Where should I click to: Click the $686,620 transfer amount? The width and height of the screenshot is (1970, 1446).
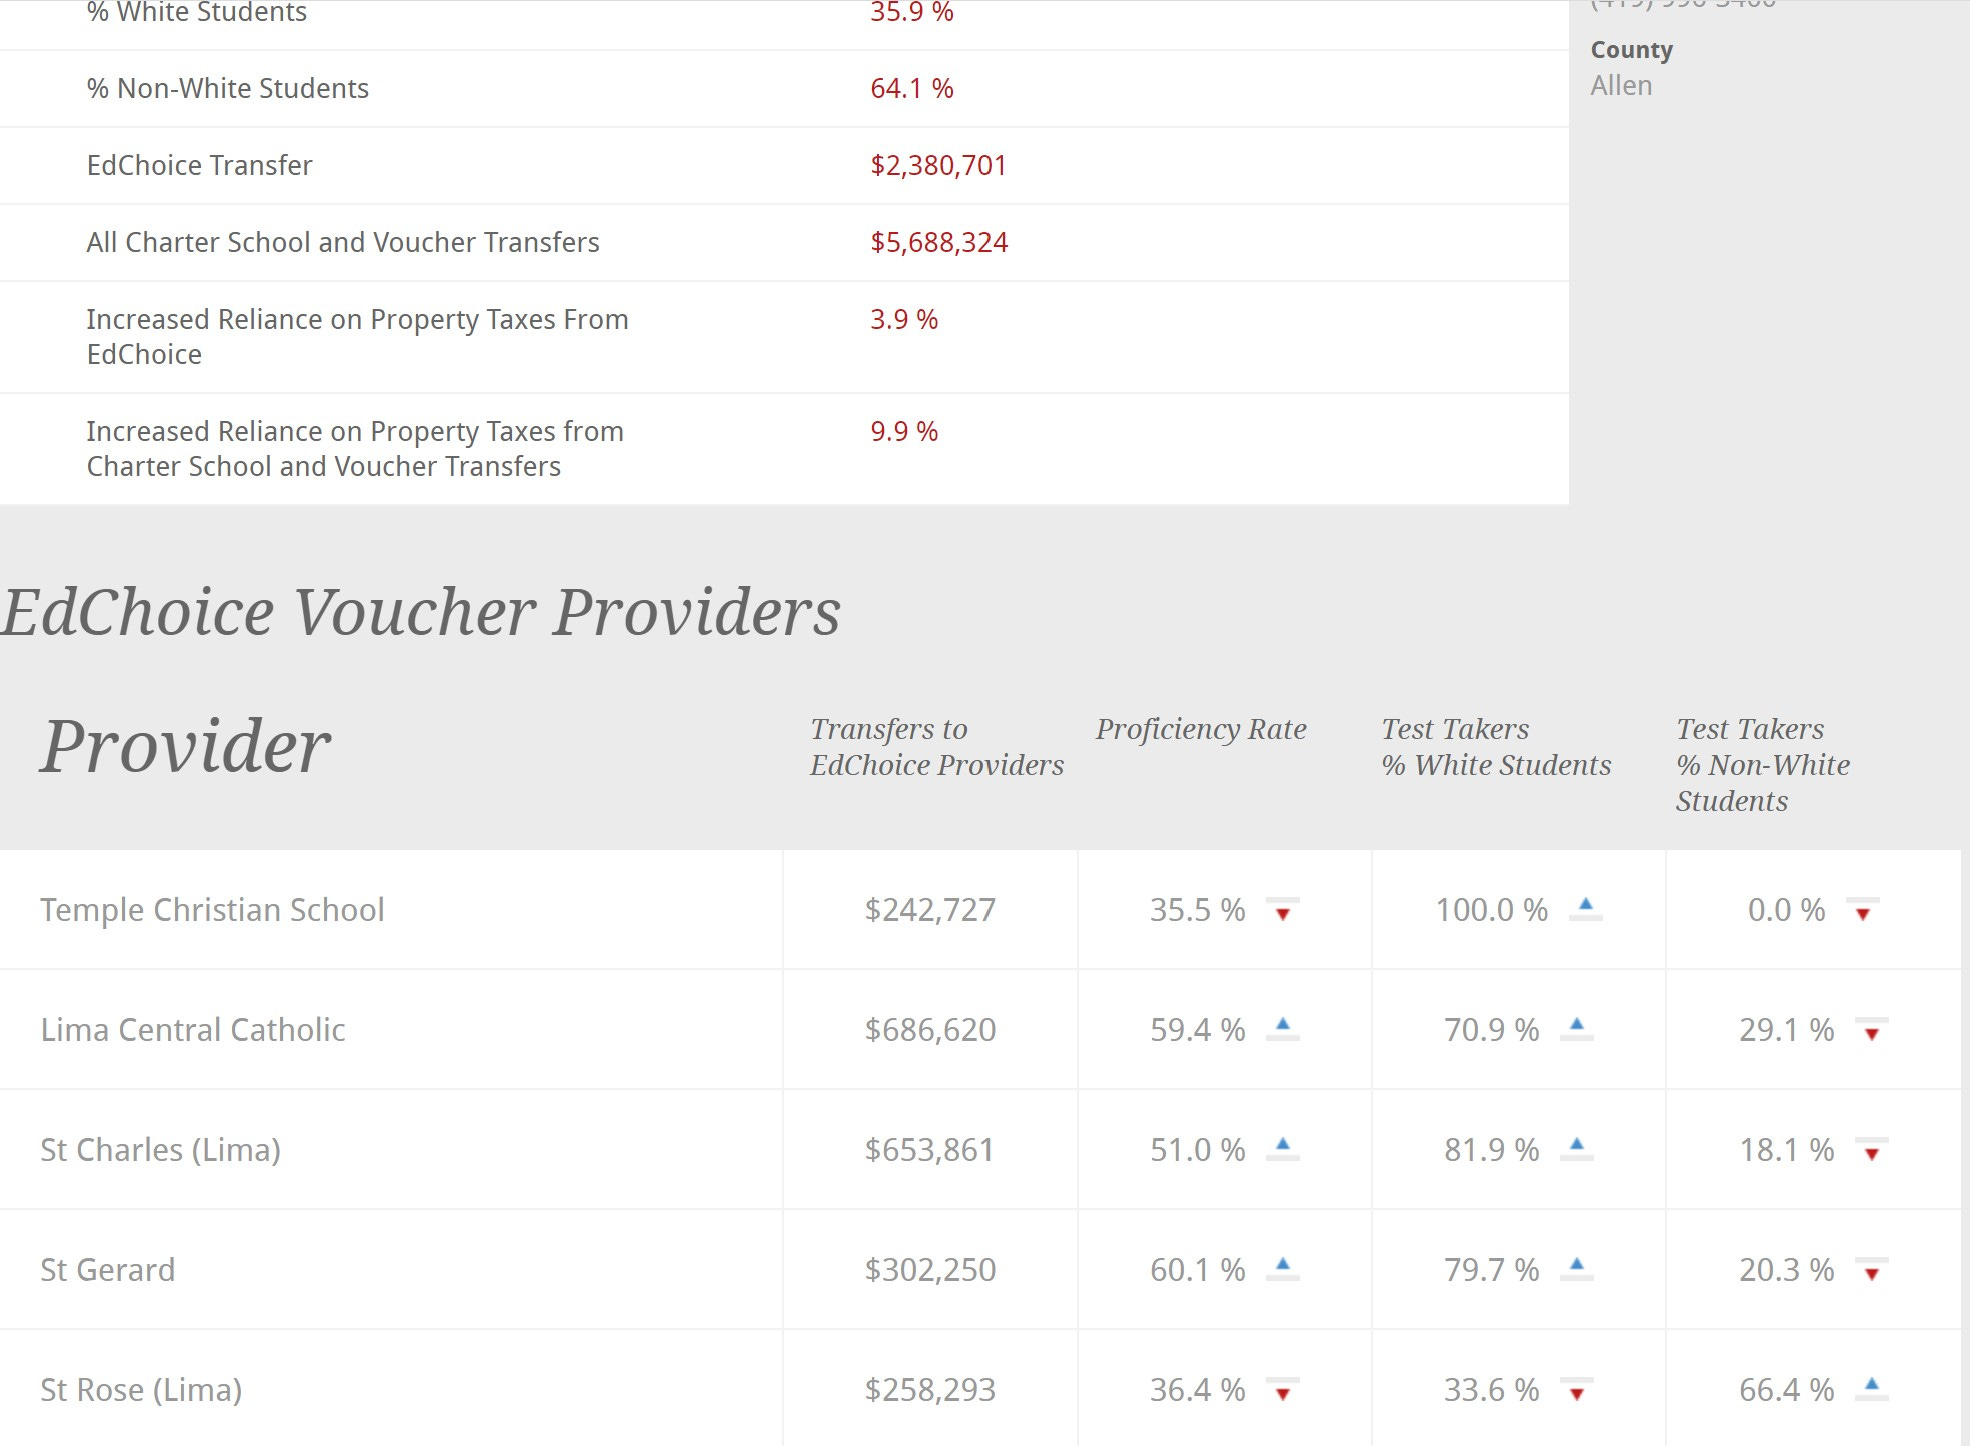[x=930, y=1030]
